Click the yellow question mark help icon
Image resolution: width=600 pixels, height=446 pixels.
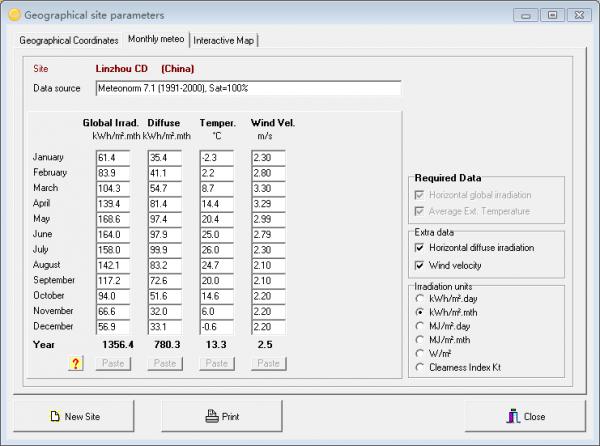click(74, 363)
